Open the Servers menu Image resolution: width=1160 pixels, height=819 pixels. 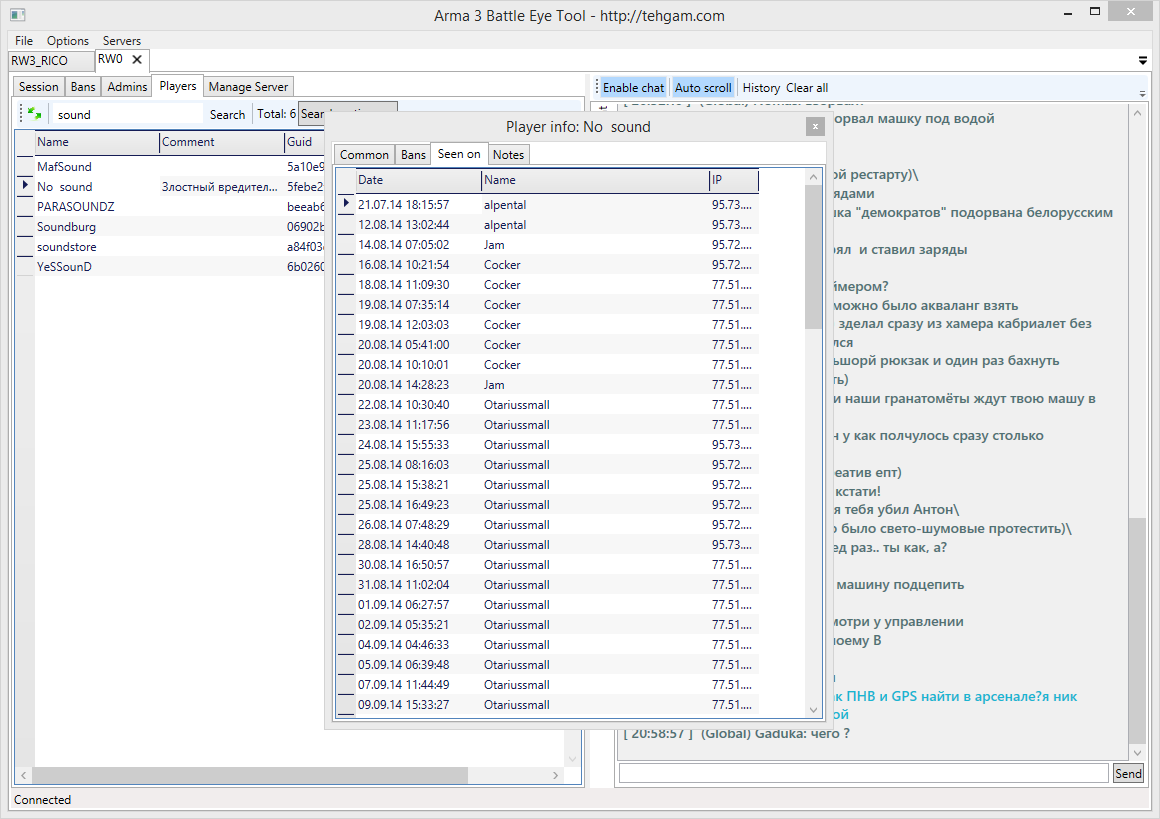coord(121,41)
